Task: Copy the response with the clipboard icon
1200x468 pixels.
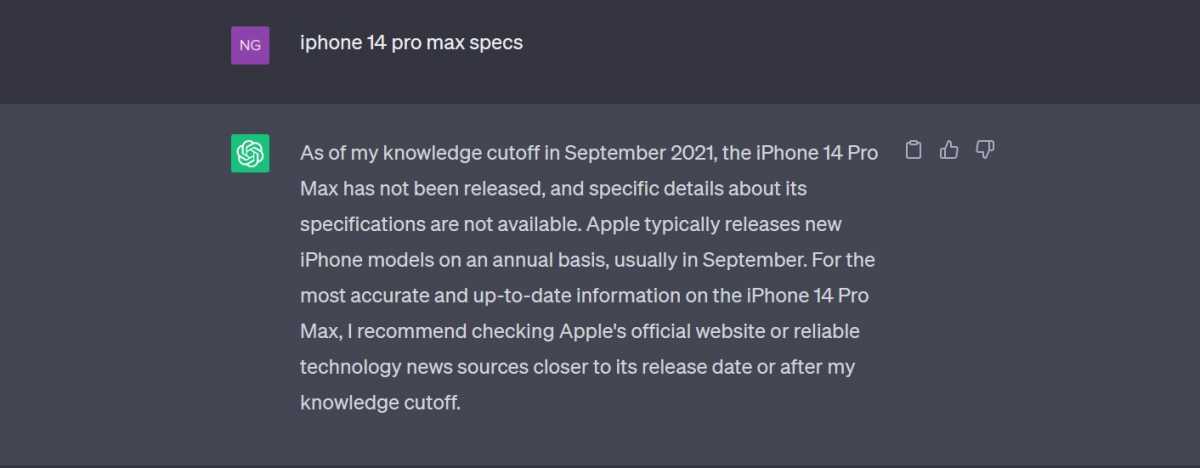Action: click(913, 150)
